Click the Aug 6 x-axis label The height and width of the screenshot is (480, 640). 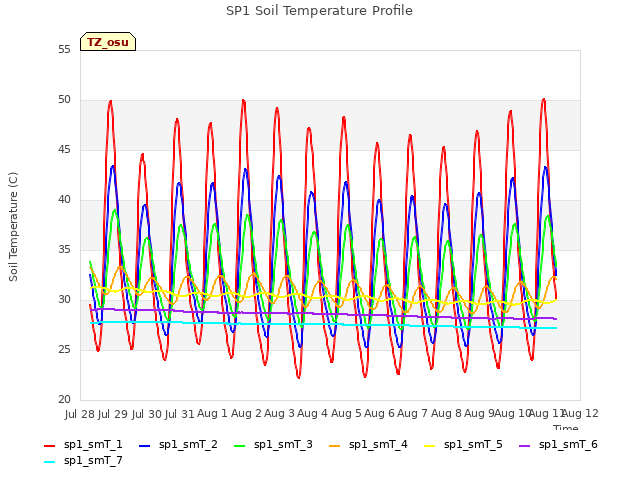[x=380, y=413]
